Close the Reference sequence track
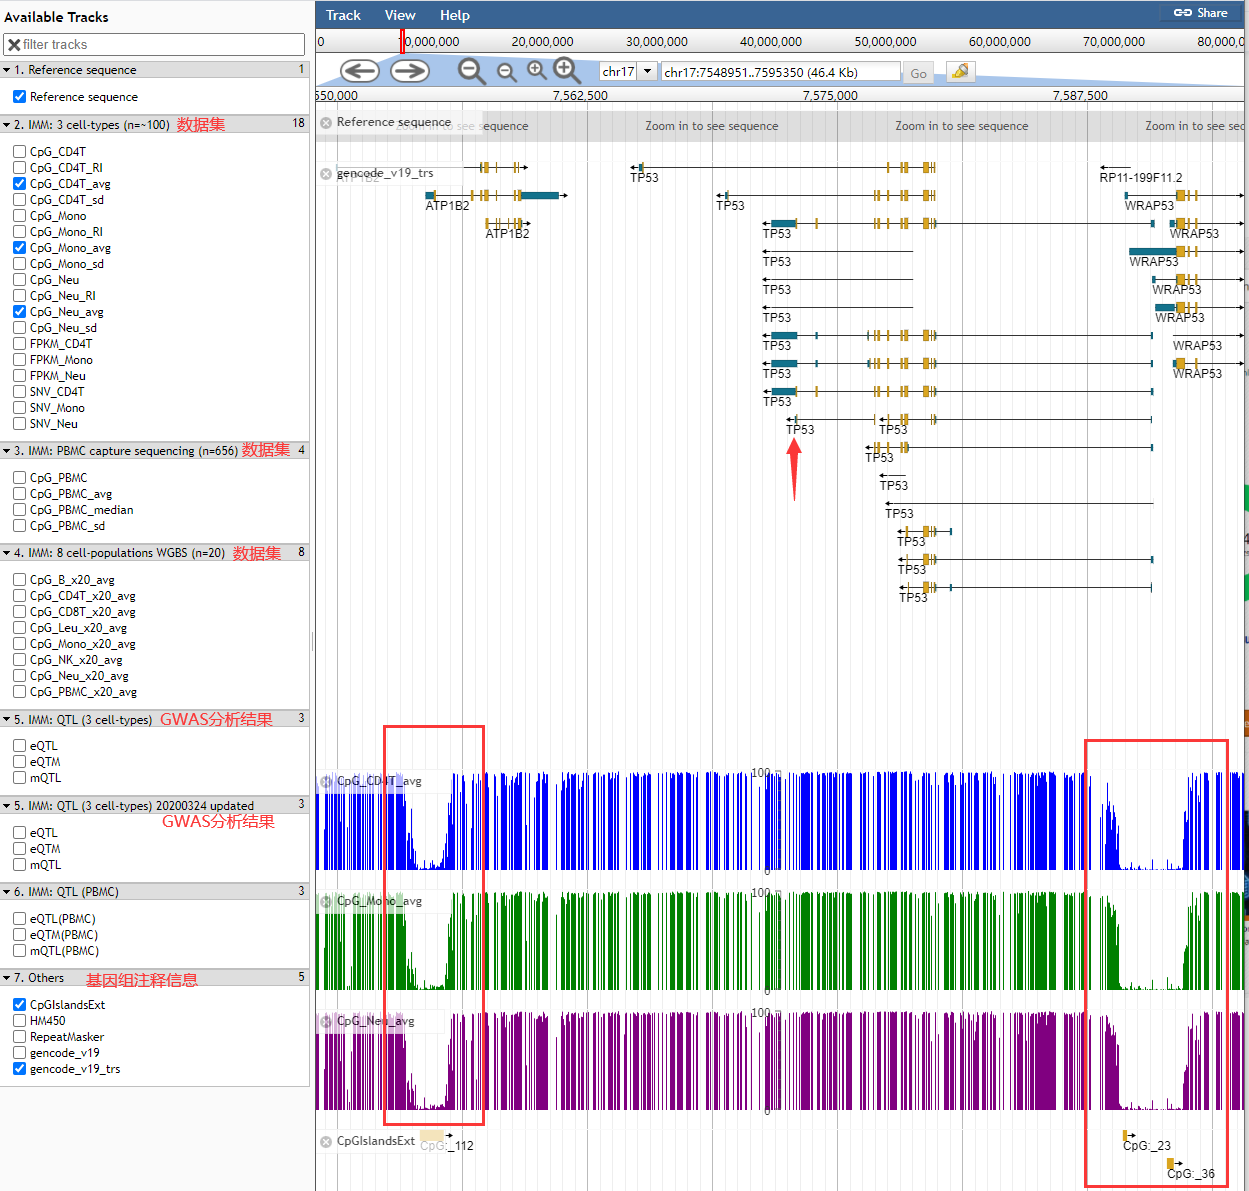Image resolution: width=1249 pixels, height=1191 pixels. pos(326,123)
